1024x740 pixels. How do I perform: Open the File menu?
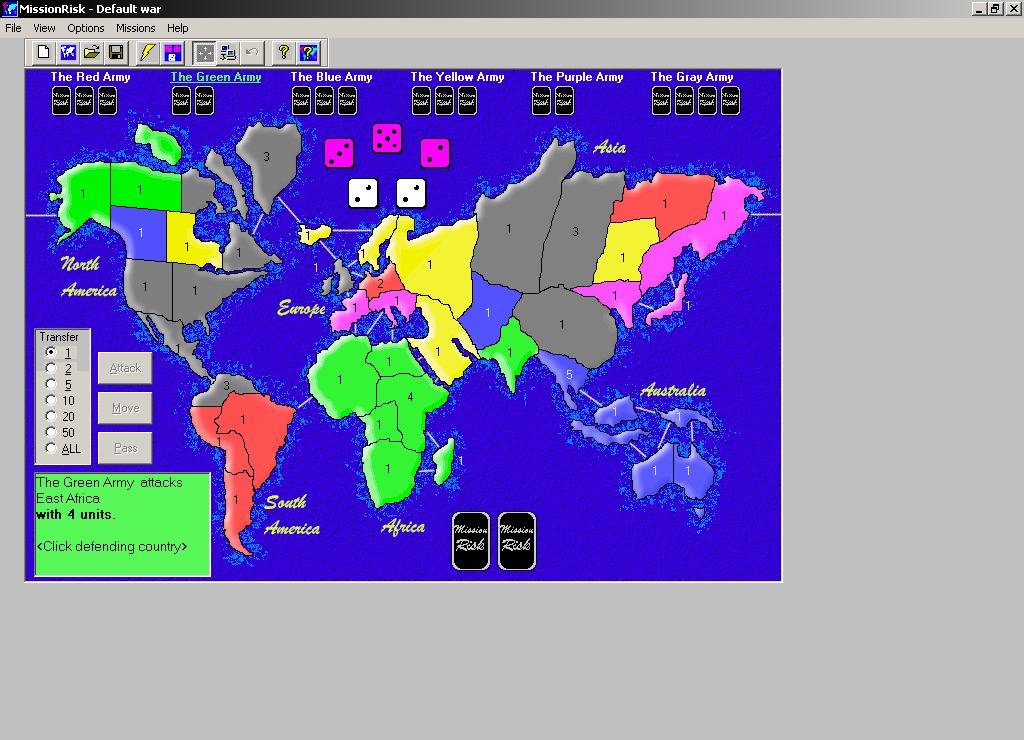pyautogui.click(x=13, y=28)
